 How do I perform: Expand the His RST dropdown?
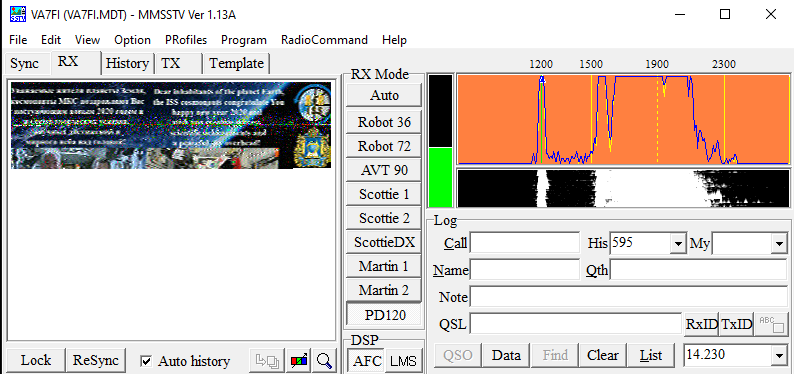(678, 244)
